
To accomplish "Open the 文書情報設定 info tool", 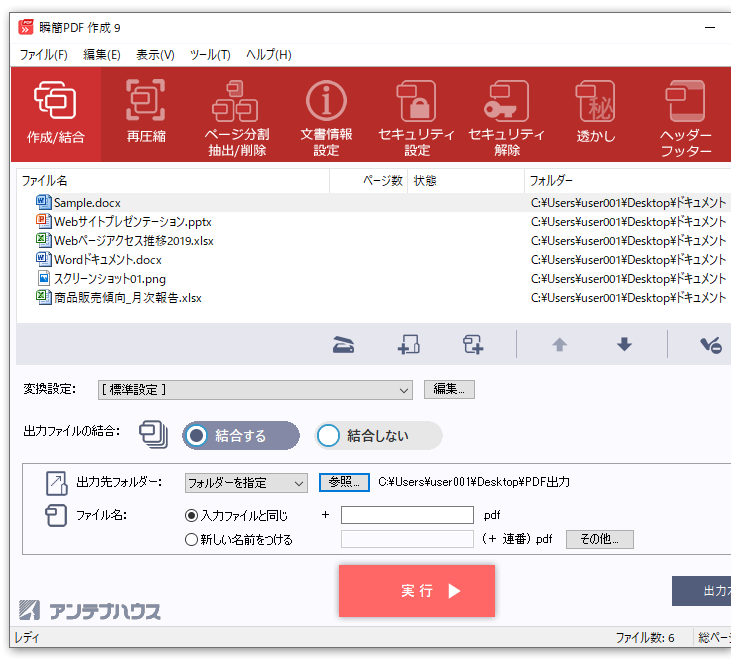I will pyautogui.click(x=326, y=115).
